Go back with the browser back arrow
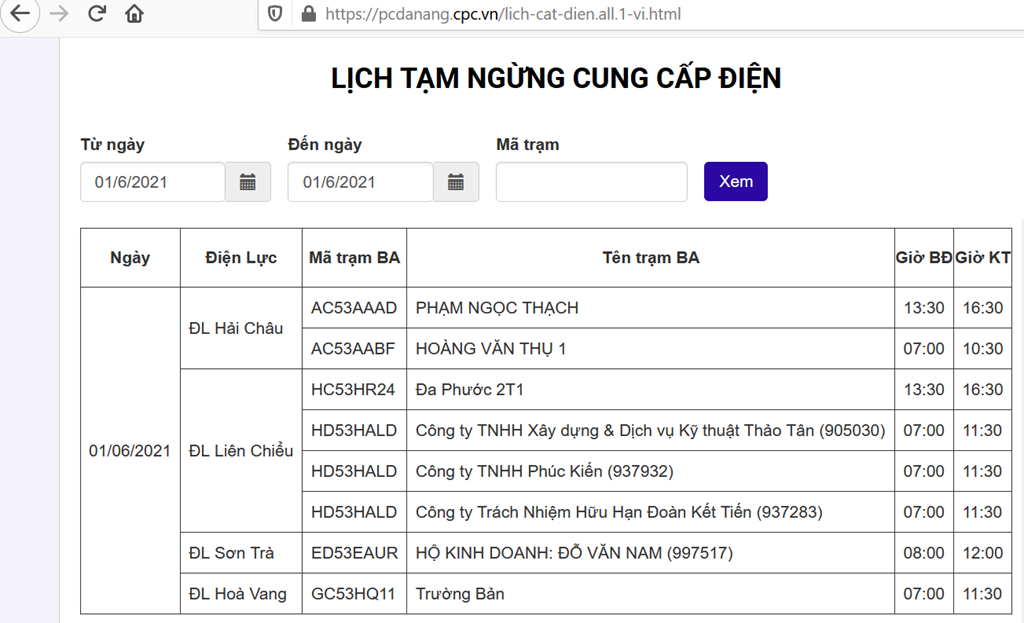This screenshot has width=1024, height=623. [x=20, y=13]
